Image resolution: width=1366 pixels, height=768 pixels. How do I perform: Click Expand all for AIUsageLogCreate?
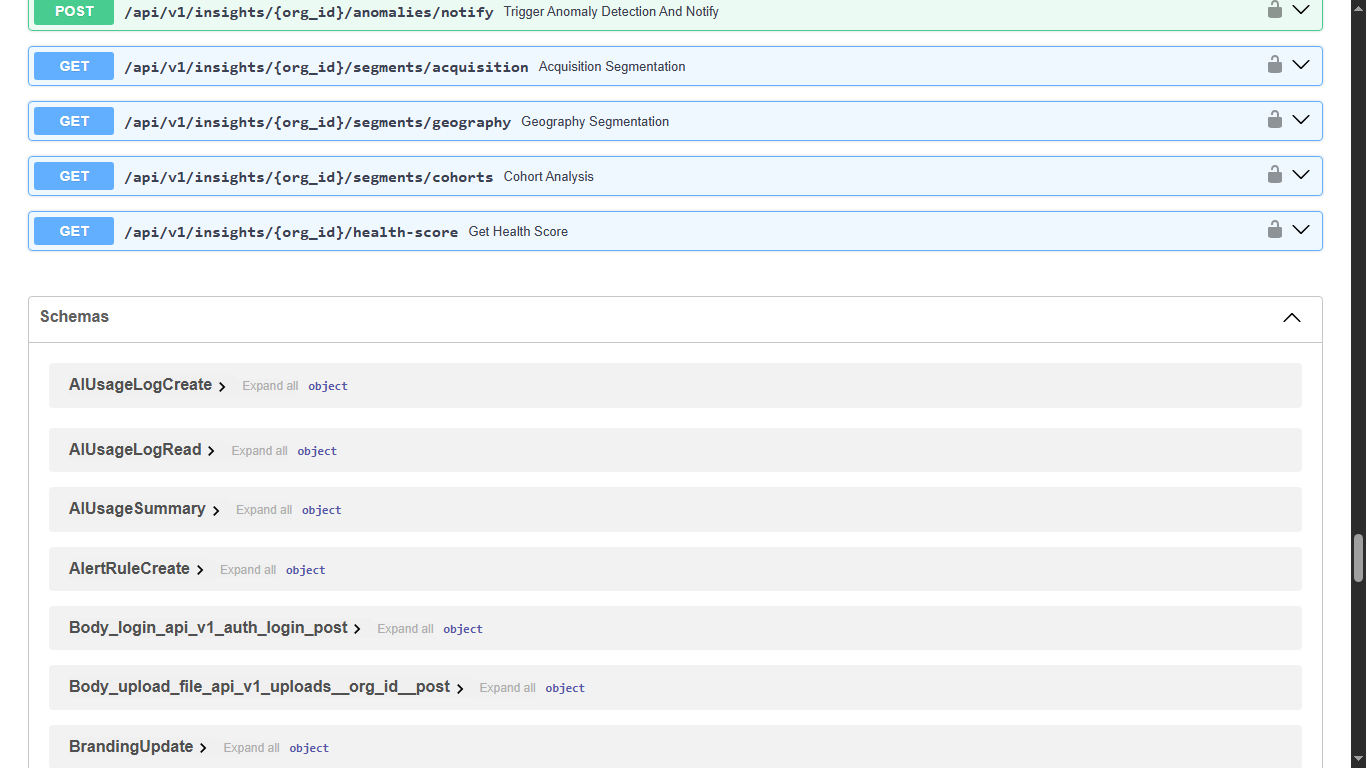pos(270,386)
